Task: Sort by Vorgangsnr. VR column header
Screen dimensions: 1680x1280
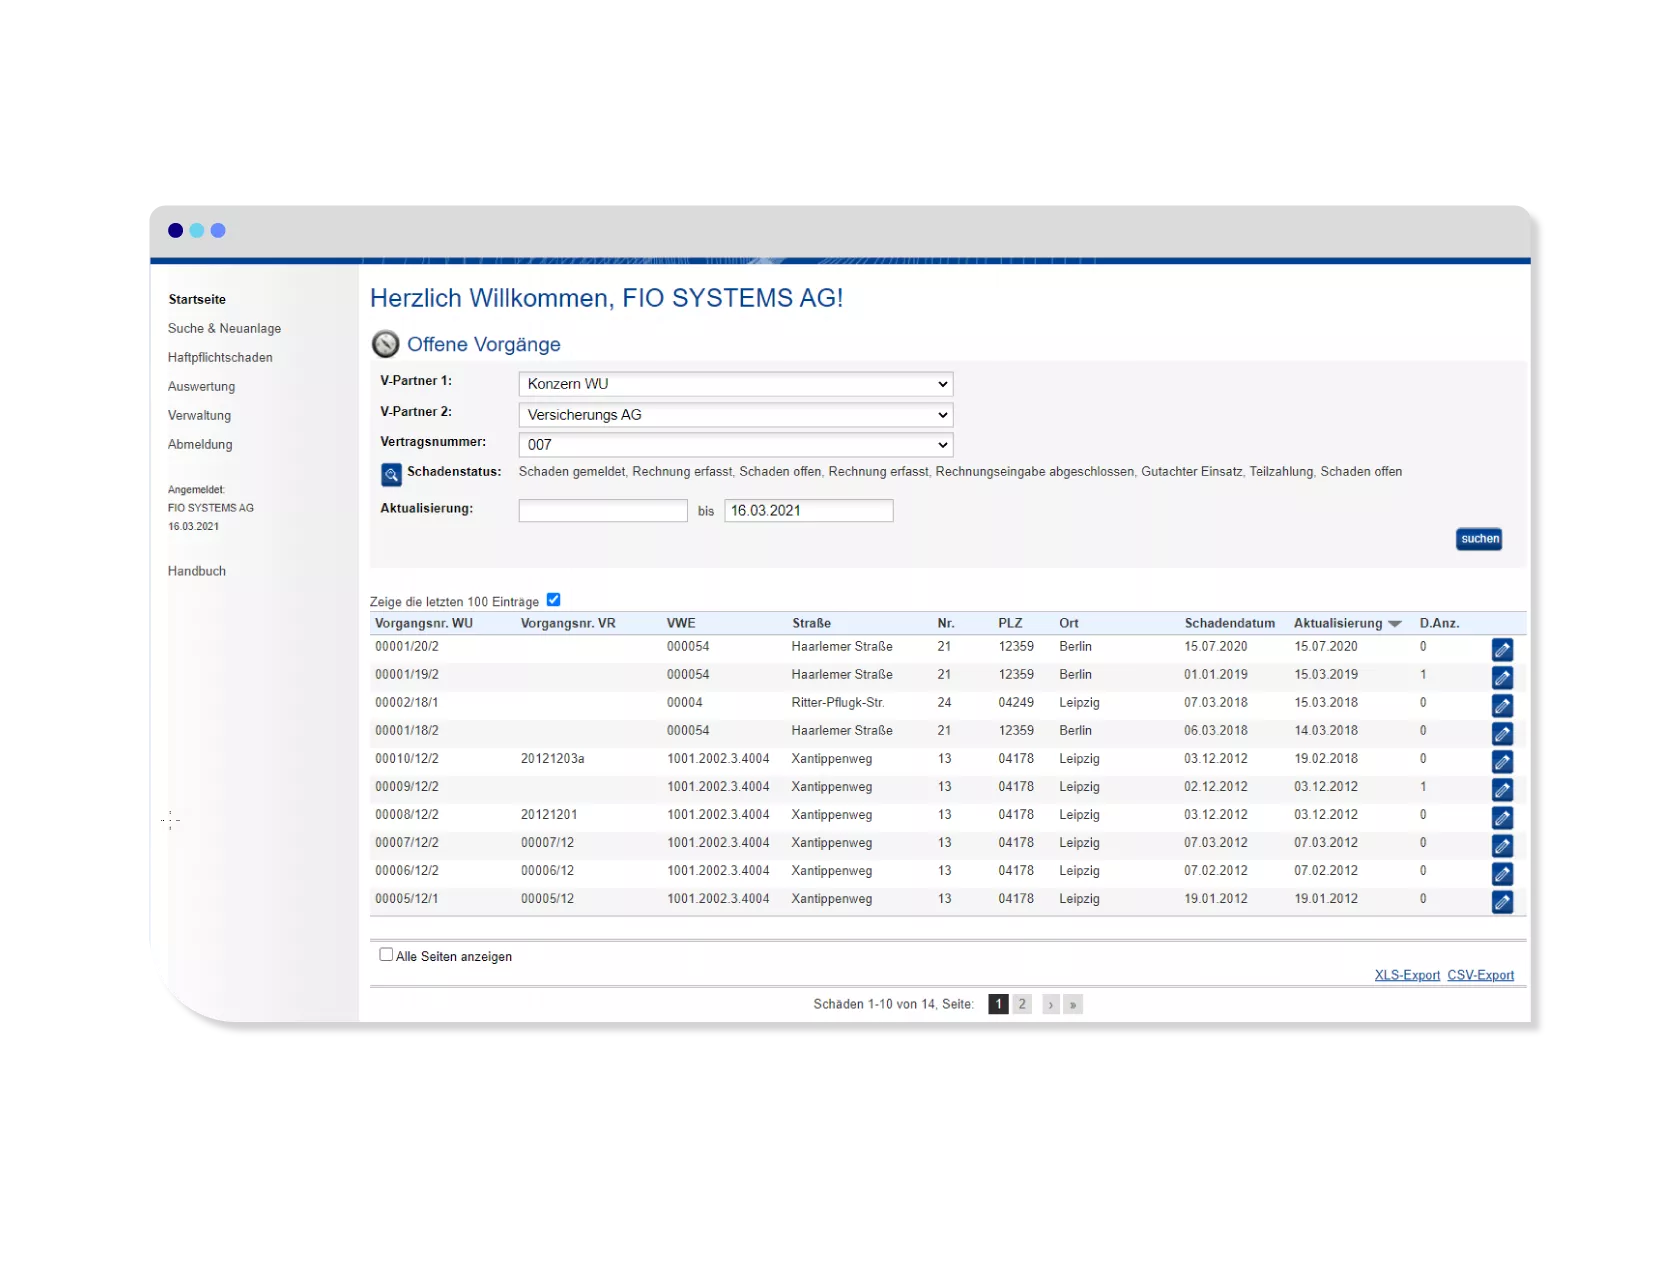Action: pyautogui.click(x=568, y=623)
